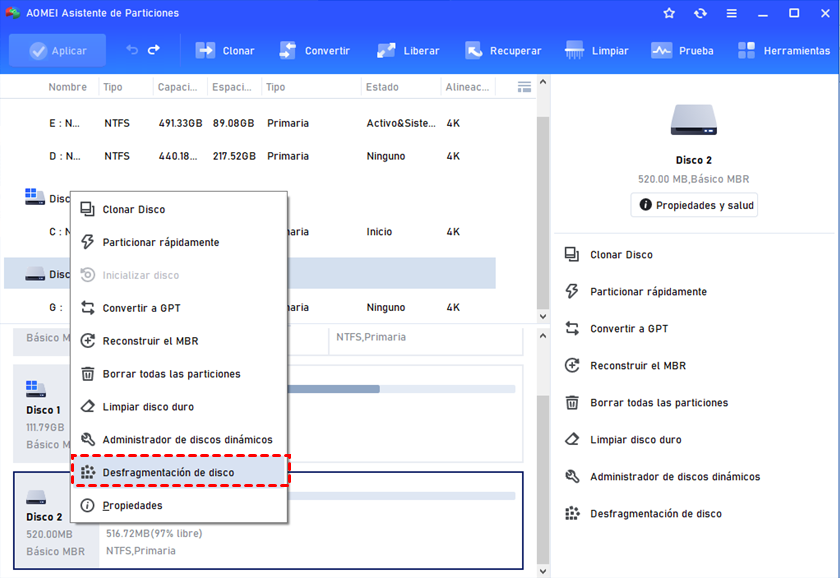Image resolution: width=840 pixels, height=578 pixels.
Task: Toggle the list view layout icon
Action: click(524, 87)
